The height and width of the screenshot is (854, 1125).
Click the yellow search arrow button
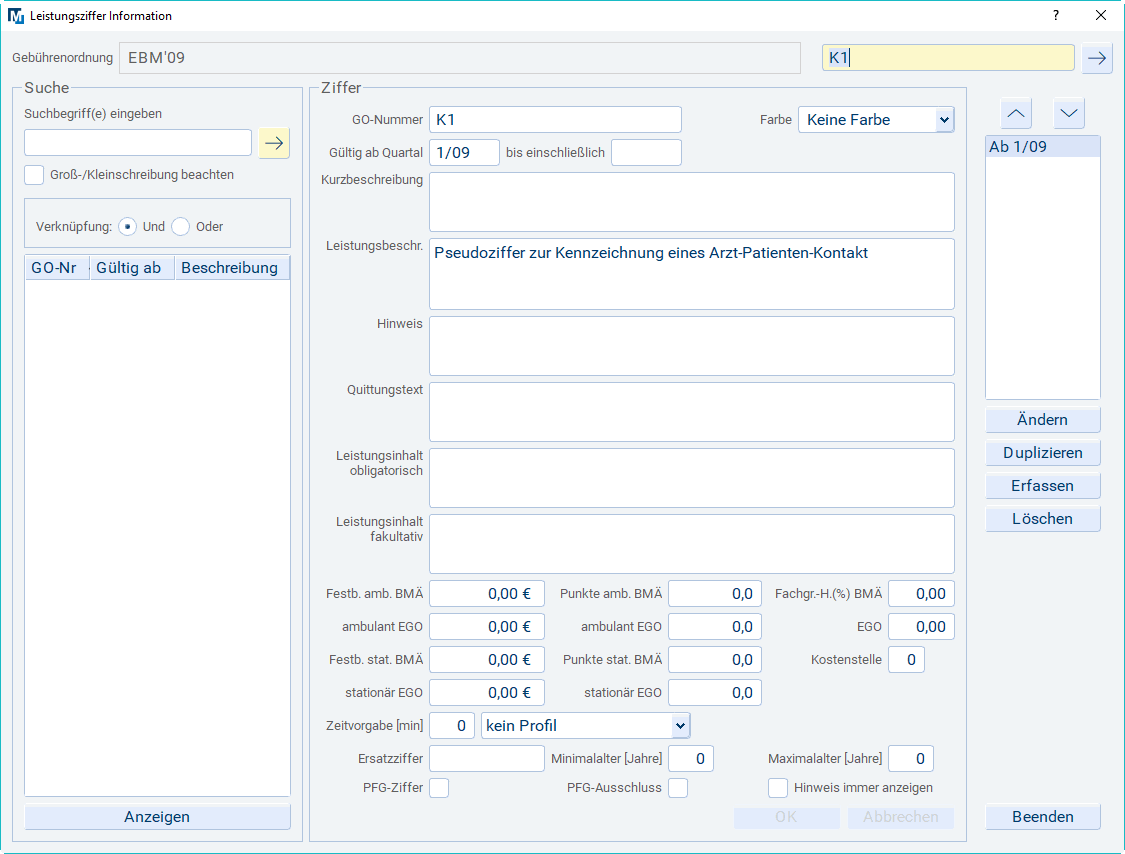[x=274, y=143]
